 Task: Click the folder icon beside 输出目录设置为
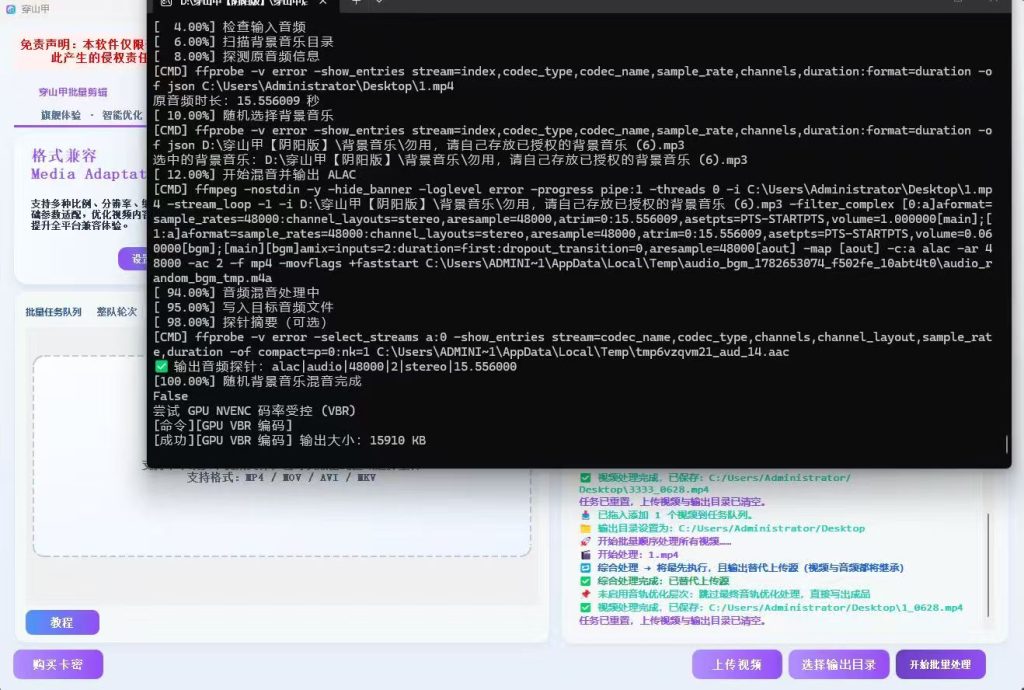[585, 528]
